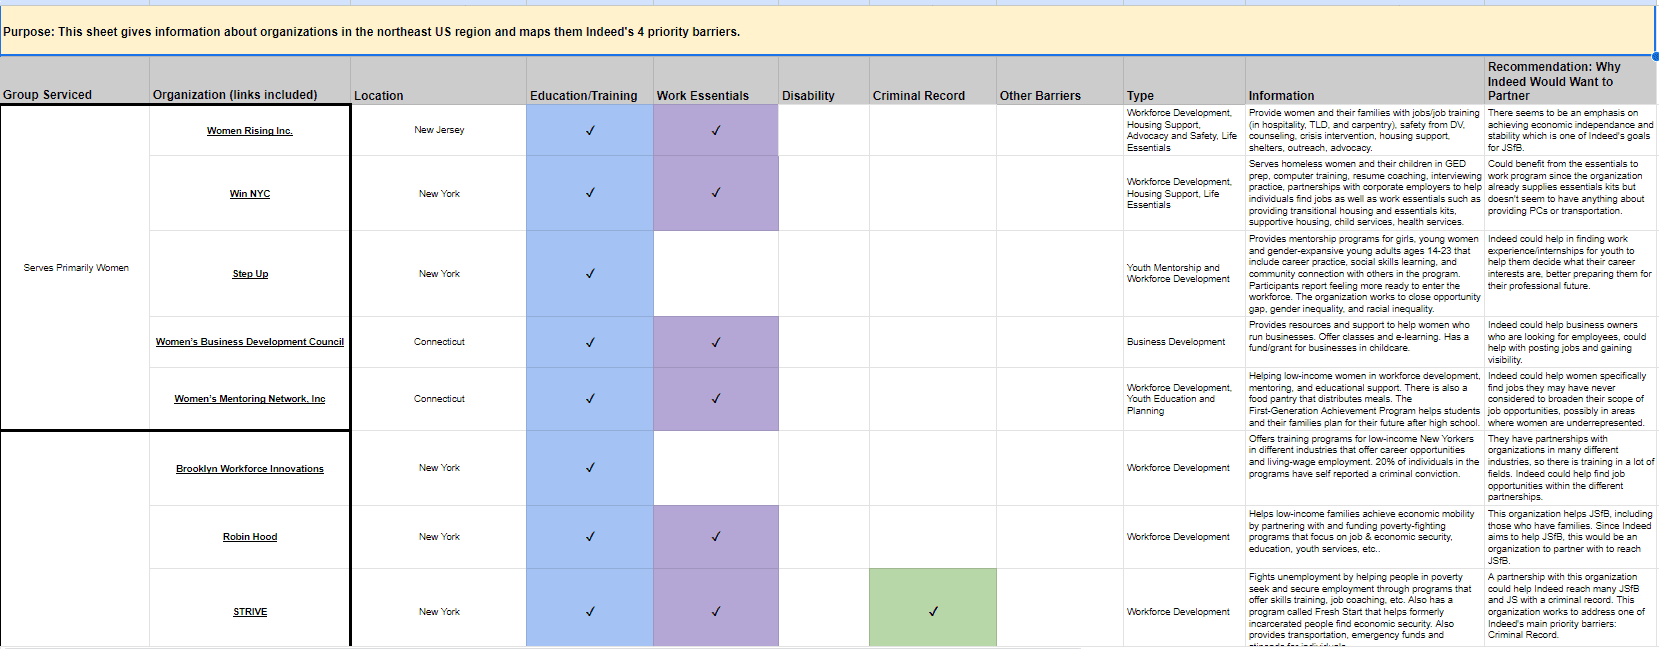Select Win NYC Information cell about homeless women

pos(1365,193)
